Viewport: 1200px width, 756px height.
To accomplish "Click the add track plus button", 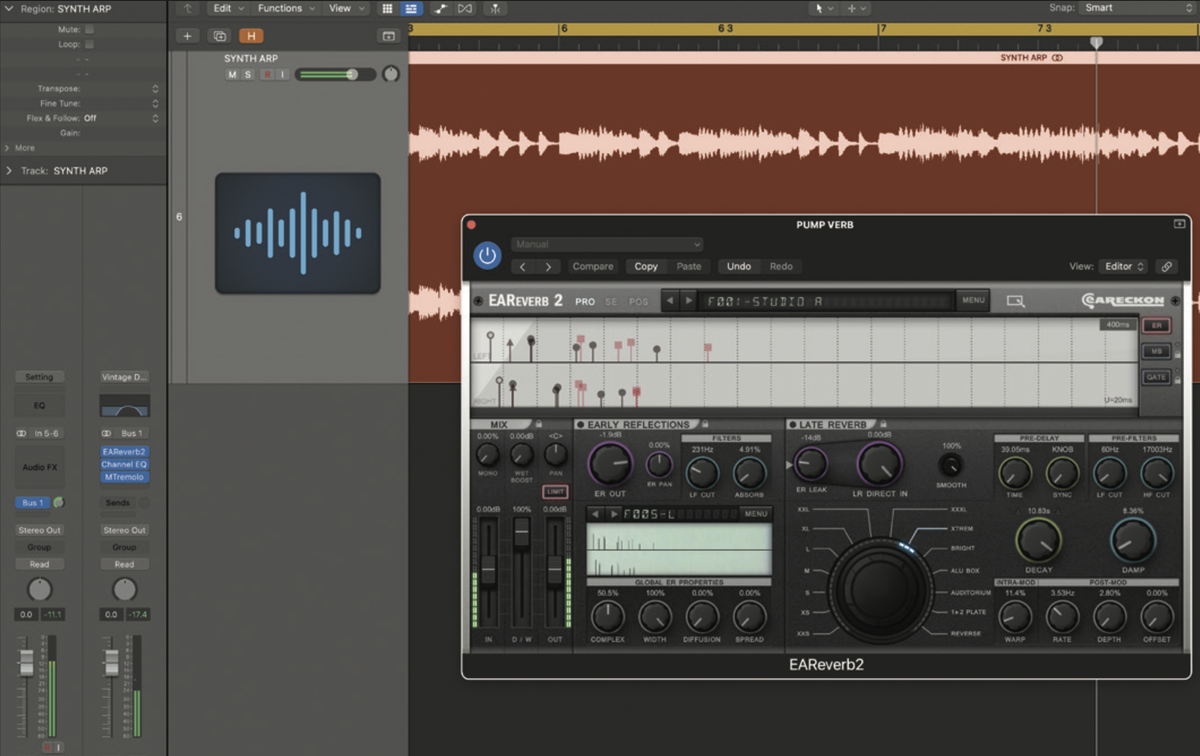I will point(186,35).
